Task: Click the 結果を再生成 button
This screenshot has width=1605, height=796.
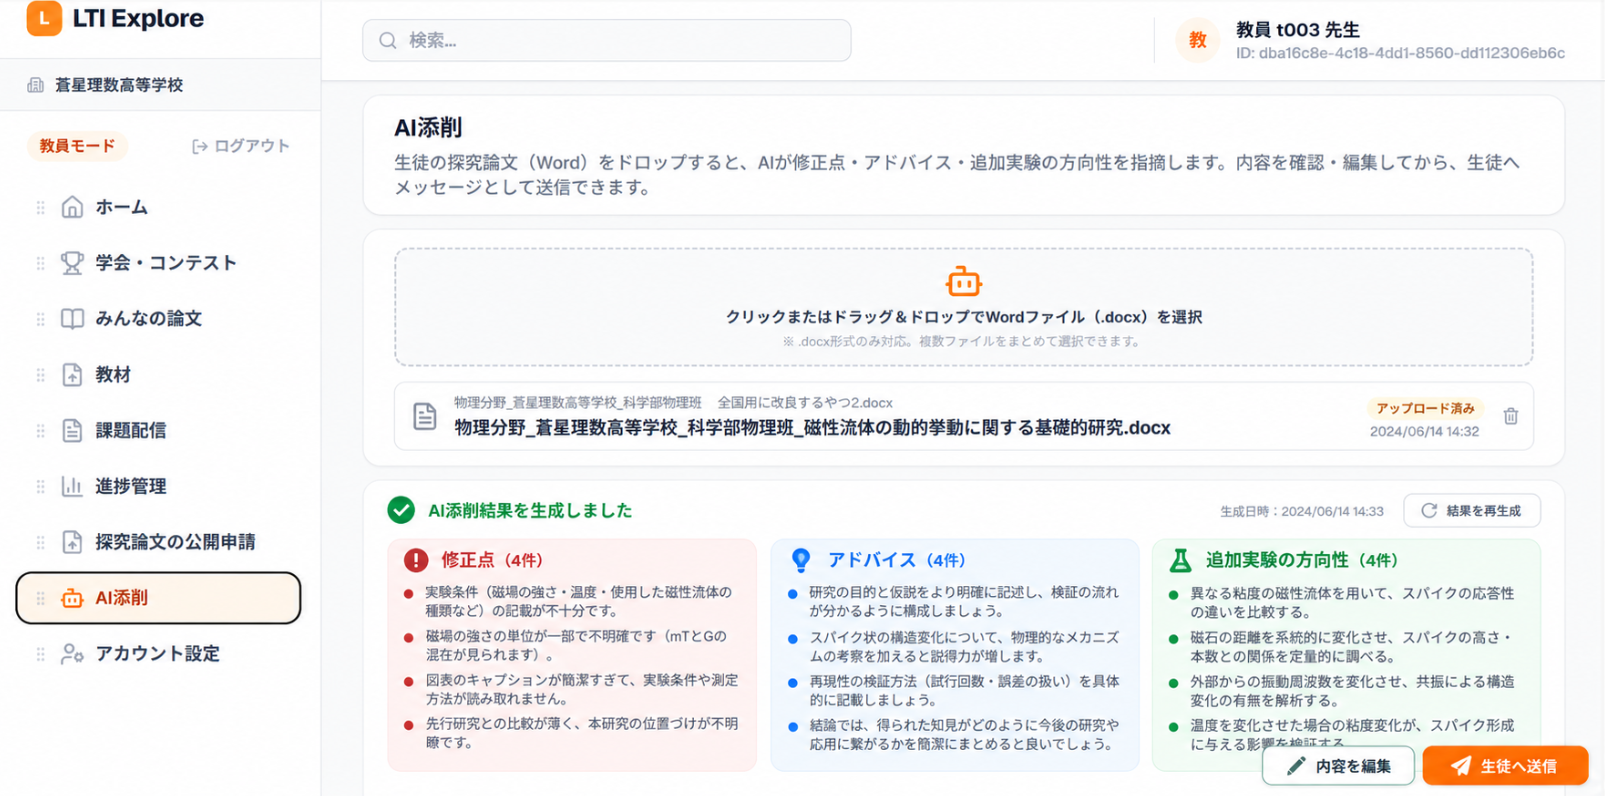Action: click(x=1471, y=511)
